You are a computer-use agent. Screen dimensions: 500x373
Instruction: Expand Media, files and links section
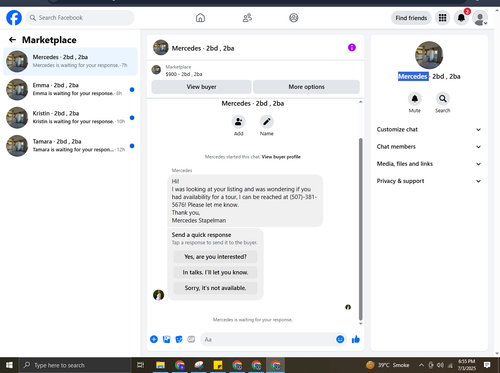click(429, 164)
